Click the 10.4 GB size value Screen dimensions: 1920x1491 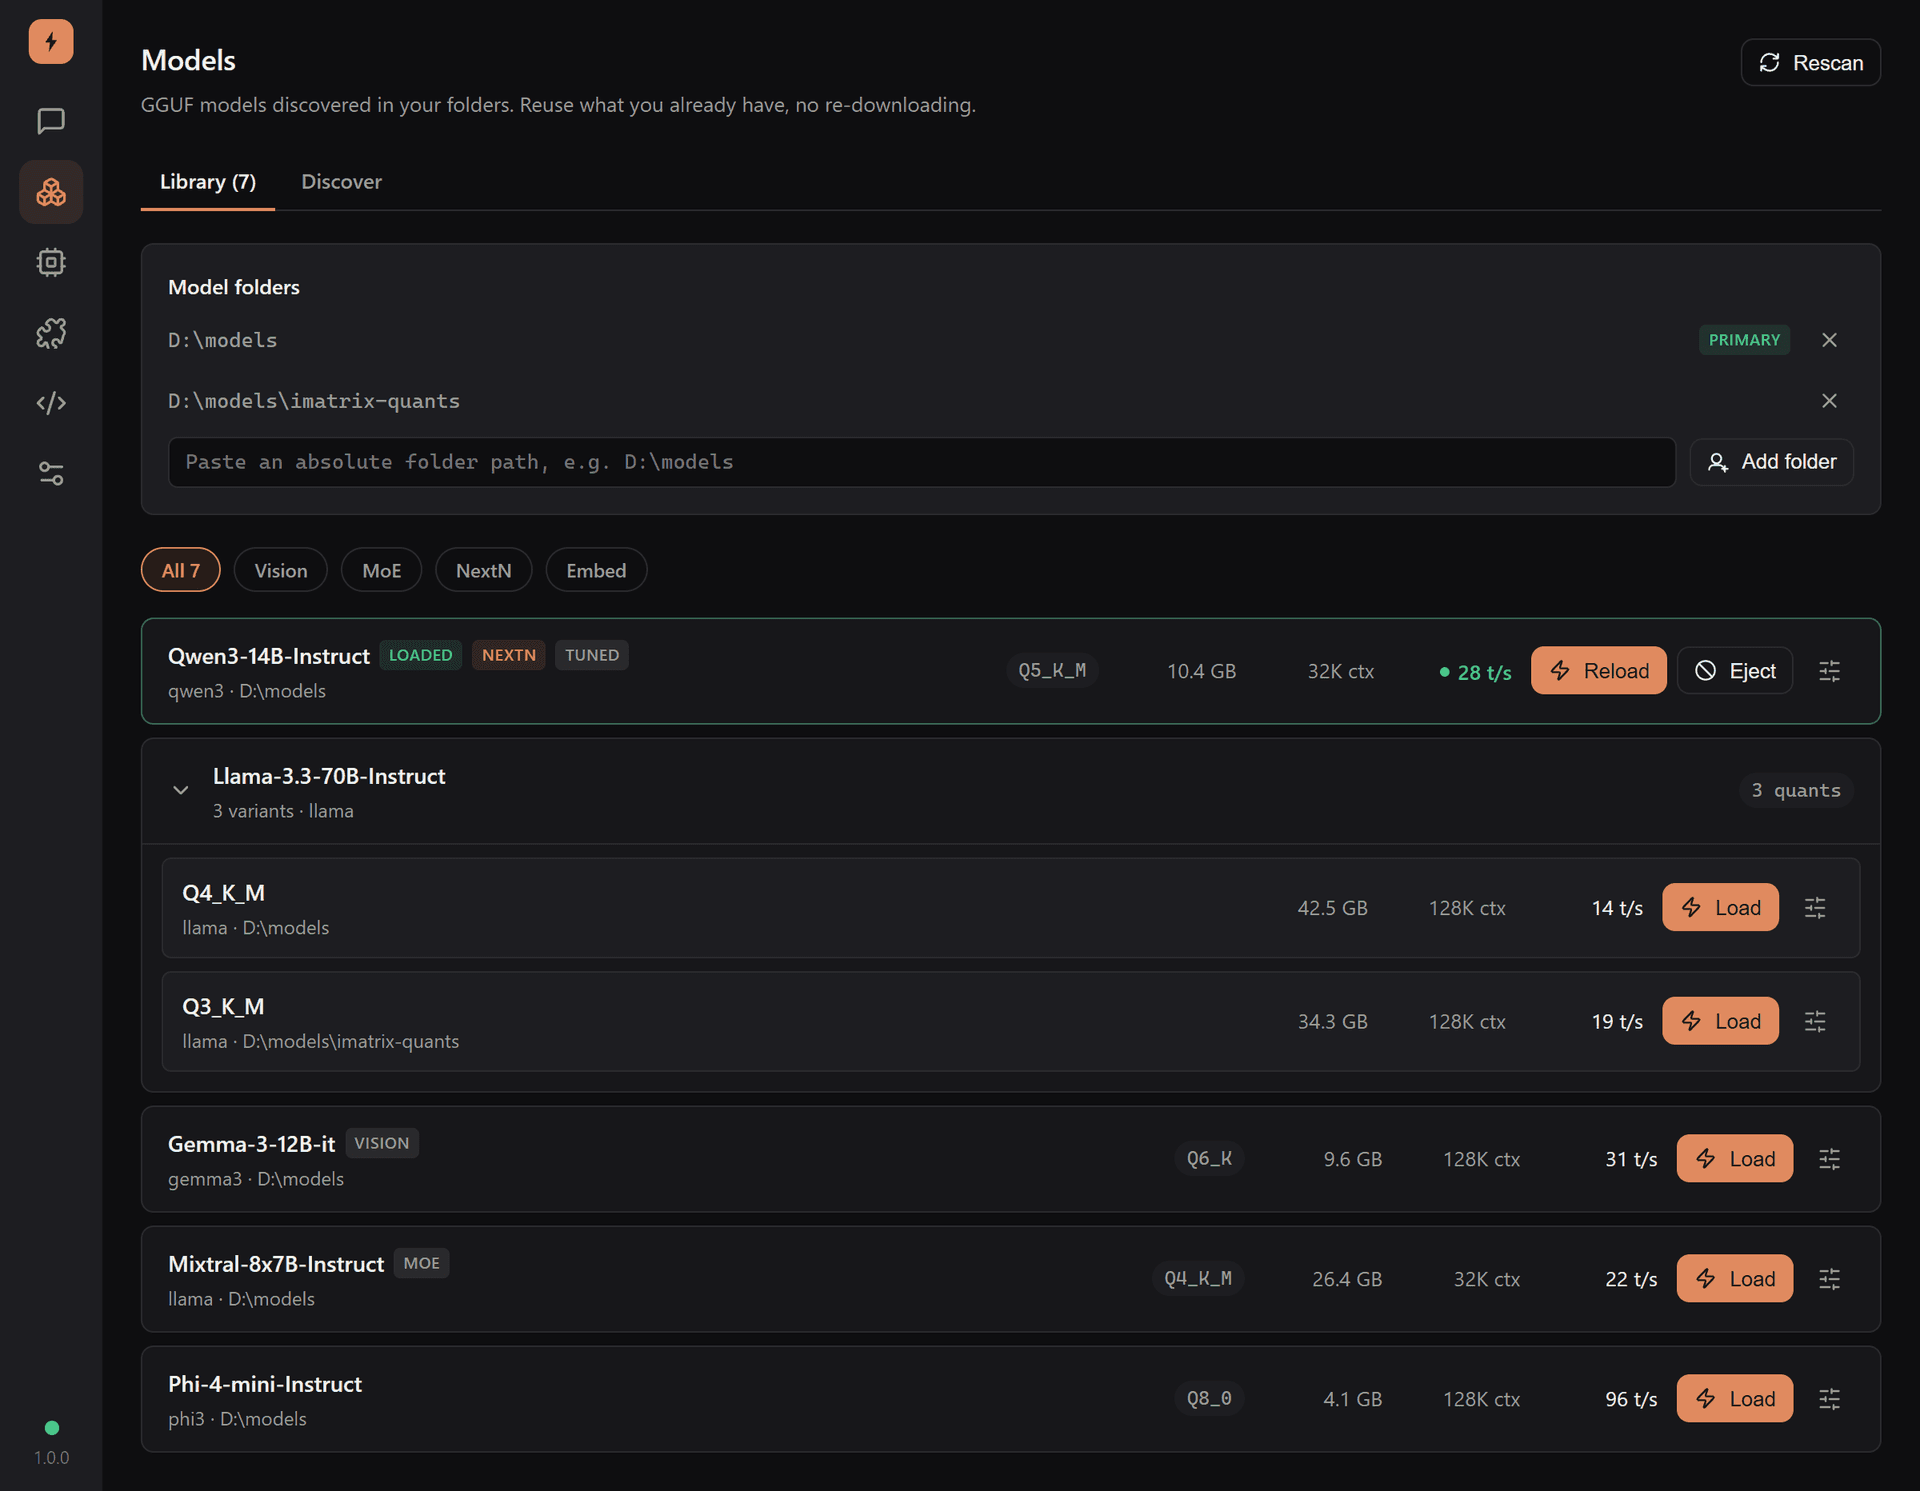tap(1202, 671)
